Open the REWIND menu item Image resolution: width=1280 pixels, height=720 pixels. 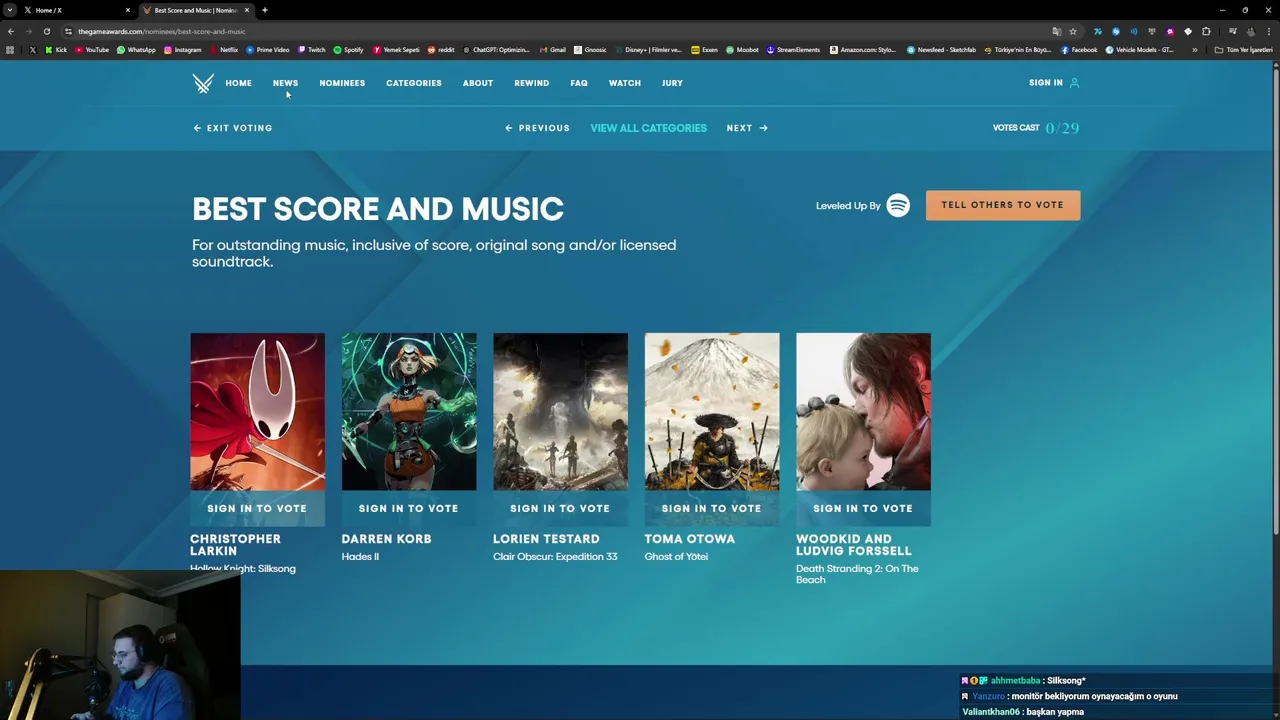(531, 83)
